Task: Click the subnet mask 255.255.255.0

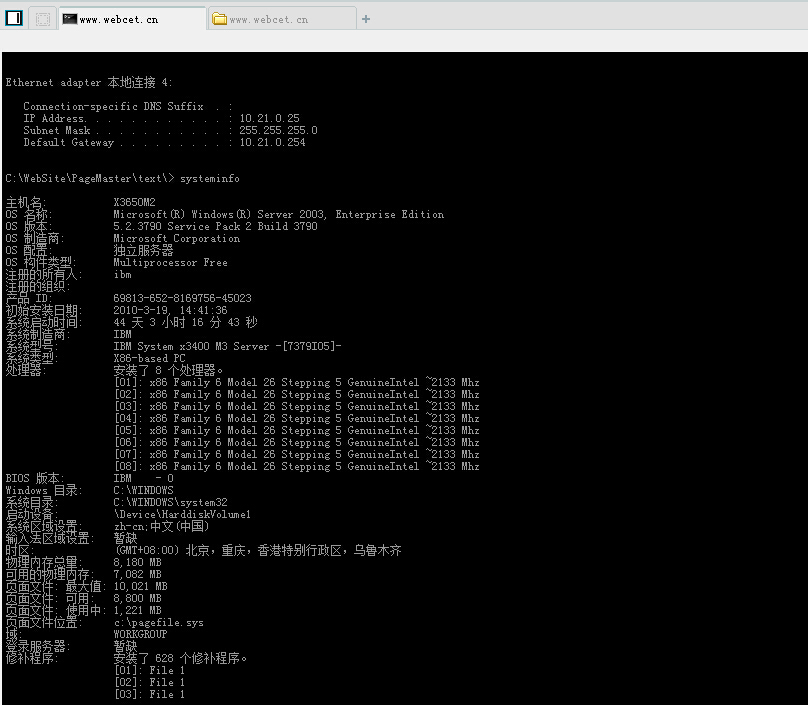Action: click(x=278, y=130)
